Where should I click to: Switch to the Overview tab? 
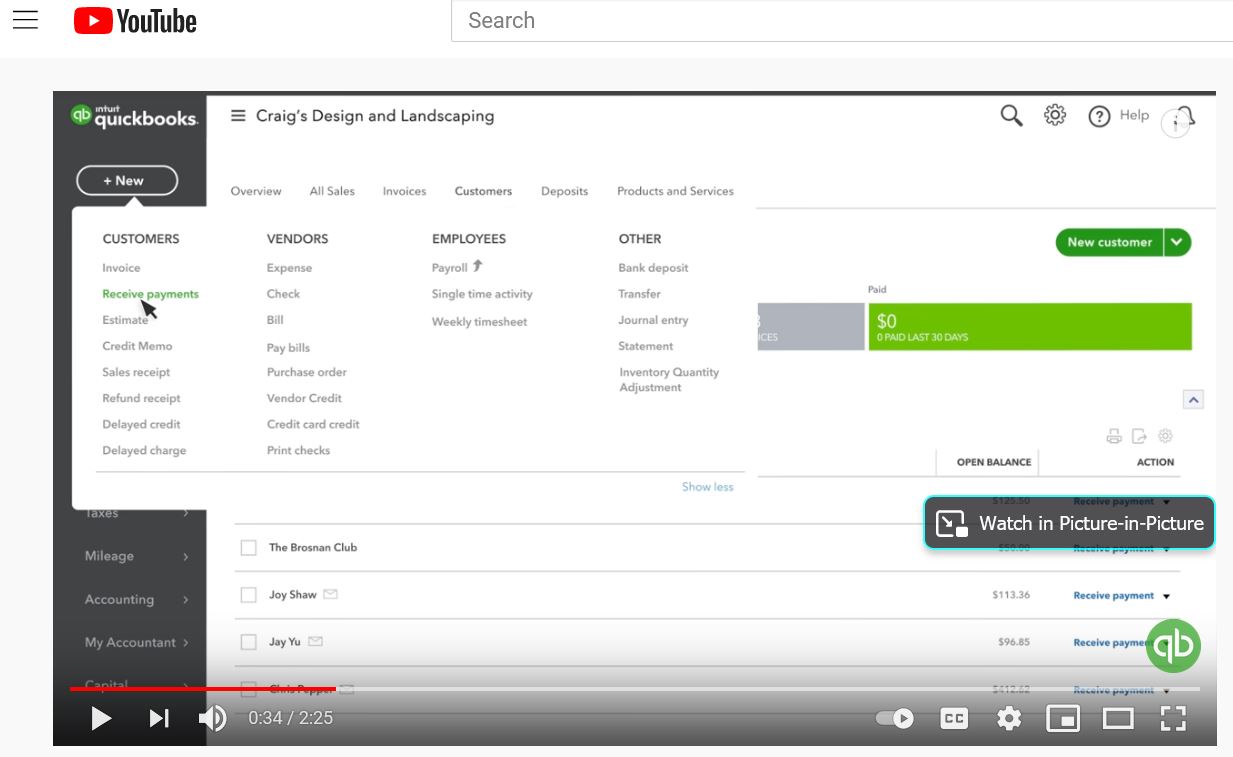[256, 191]
